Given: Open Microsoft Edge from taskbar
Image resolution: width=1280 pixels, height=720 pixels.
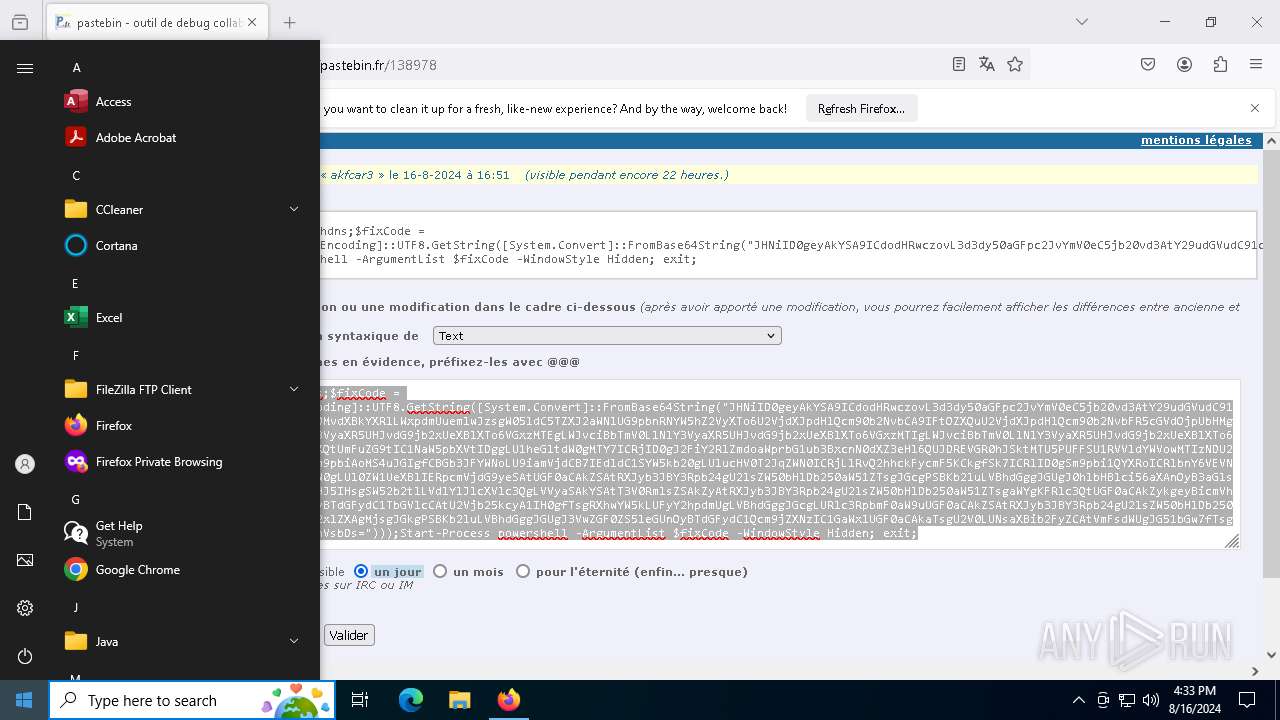Looking at the screenshot, I should [x=411, y=701].
